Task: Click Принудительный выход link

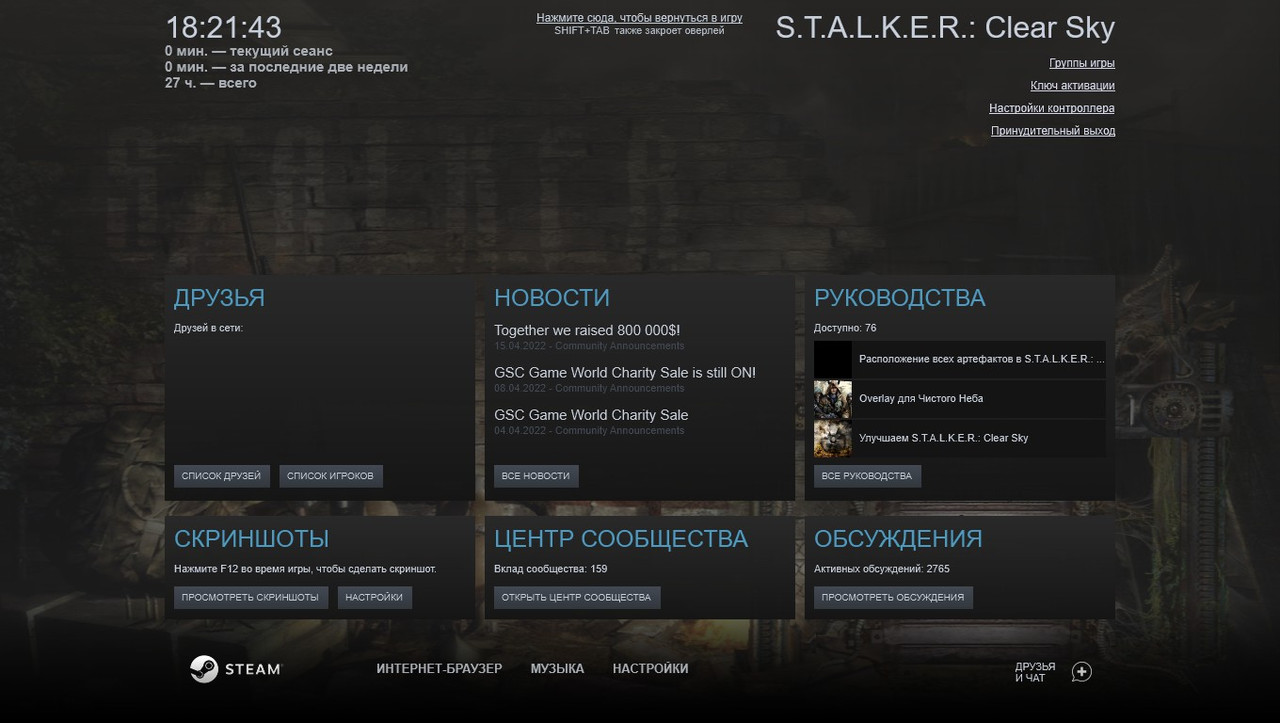Action: 1053,131
